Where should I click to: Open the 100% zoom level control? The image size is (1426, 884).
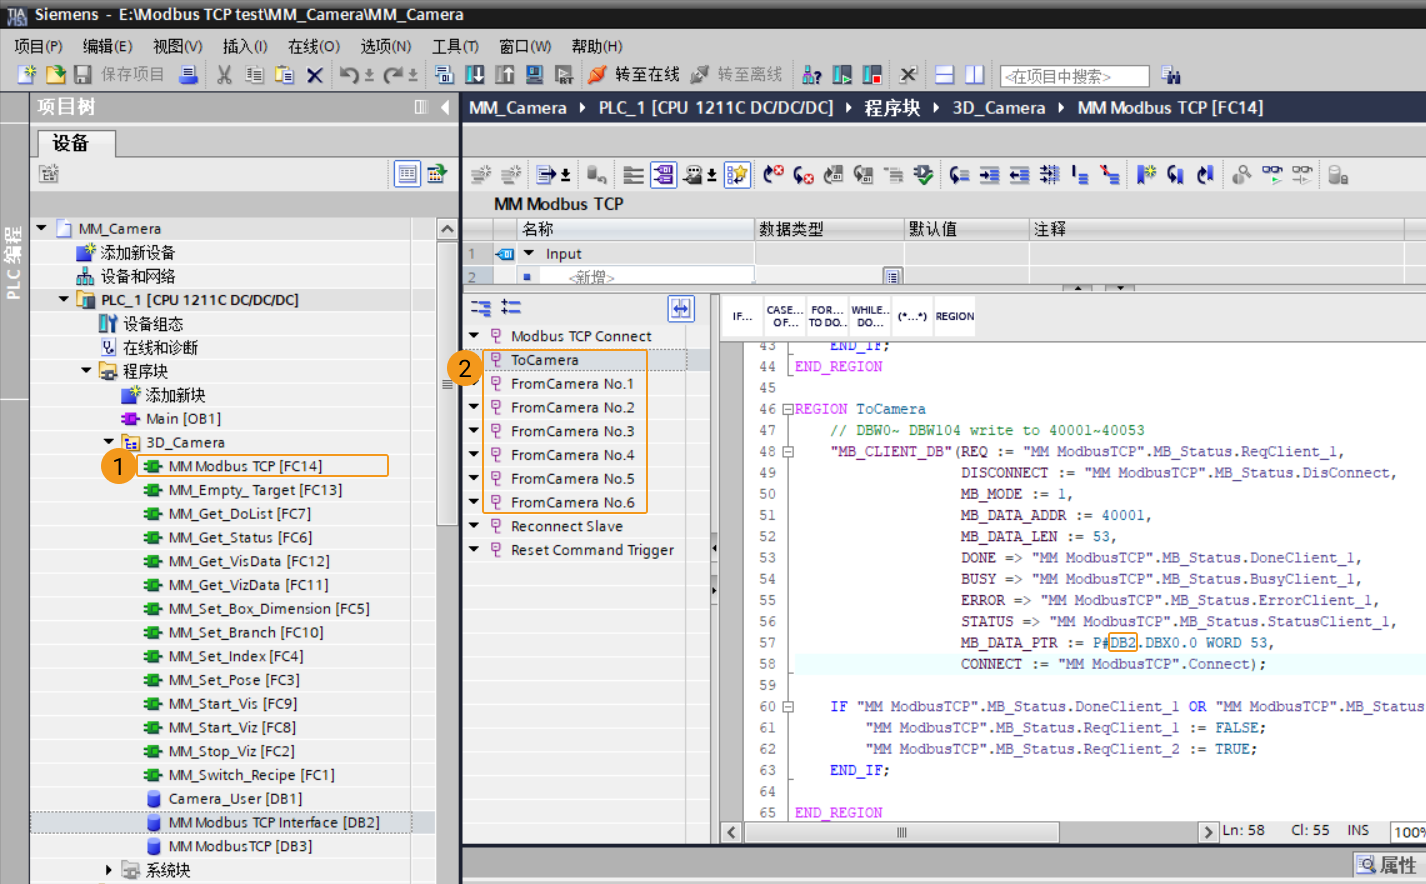1408,831
